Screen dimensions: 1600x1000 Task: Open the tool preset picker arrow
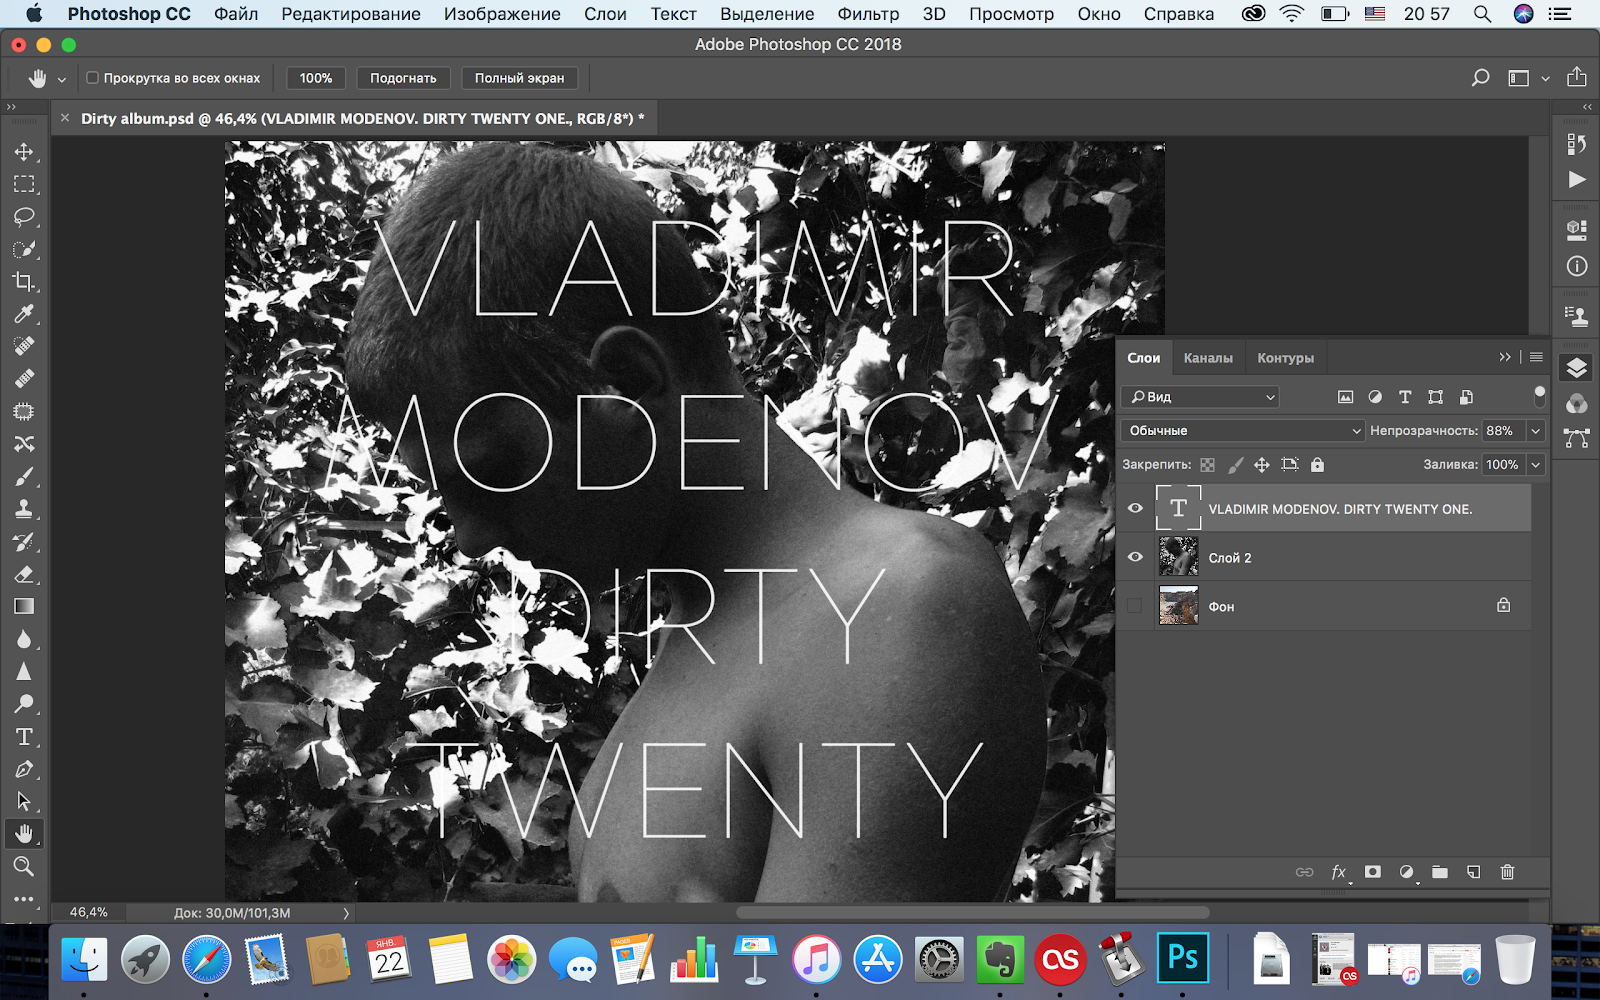click(x=62, y=78)
